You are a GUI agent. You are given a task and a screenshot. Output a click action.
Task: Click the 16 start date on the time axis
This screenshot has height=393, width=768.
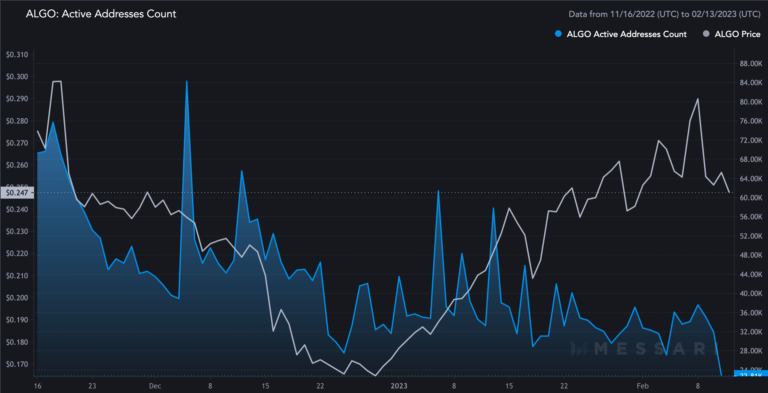coord(37,385)
